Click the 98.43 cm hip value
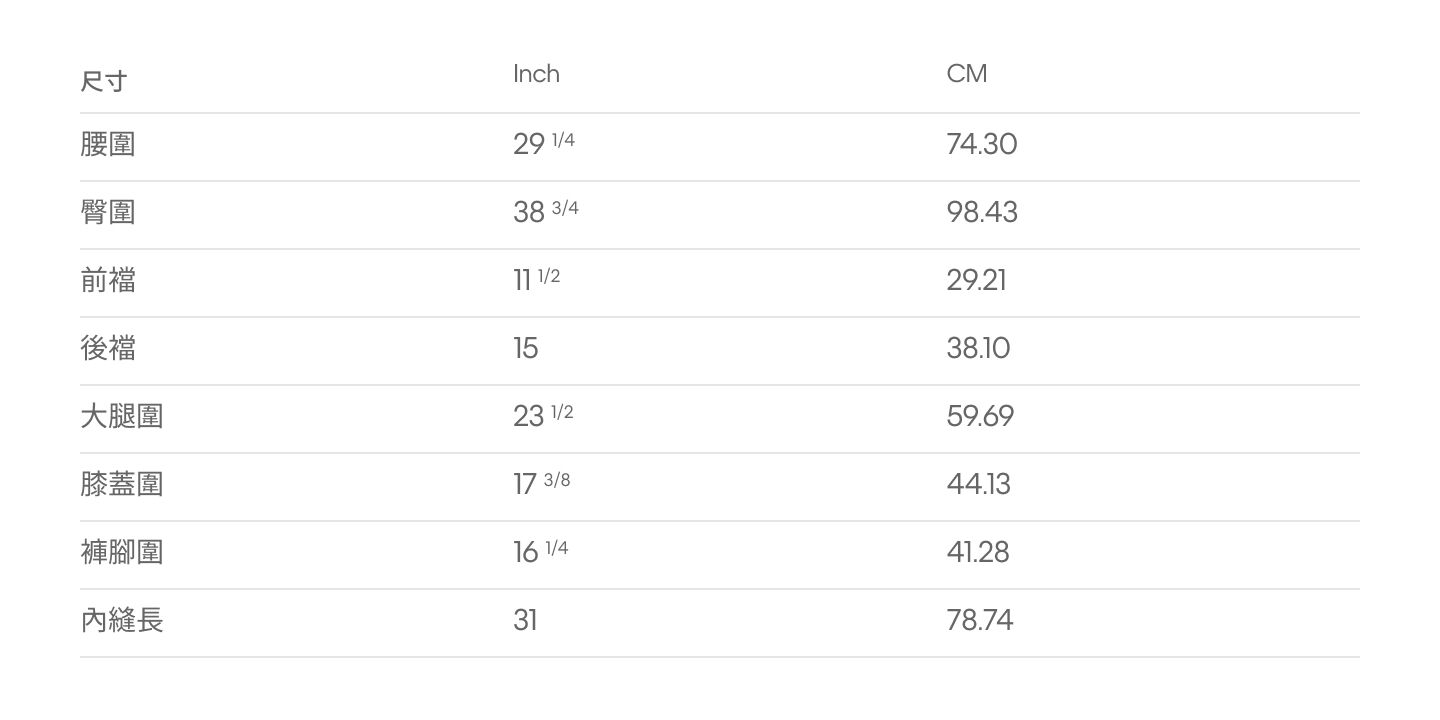Screen dimensions: 1440x720 [x=982, y=212]
